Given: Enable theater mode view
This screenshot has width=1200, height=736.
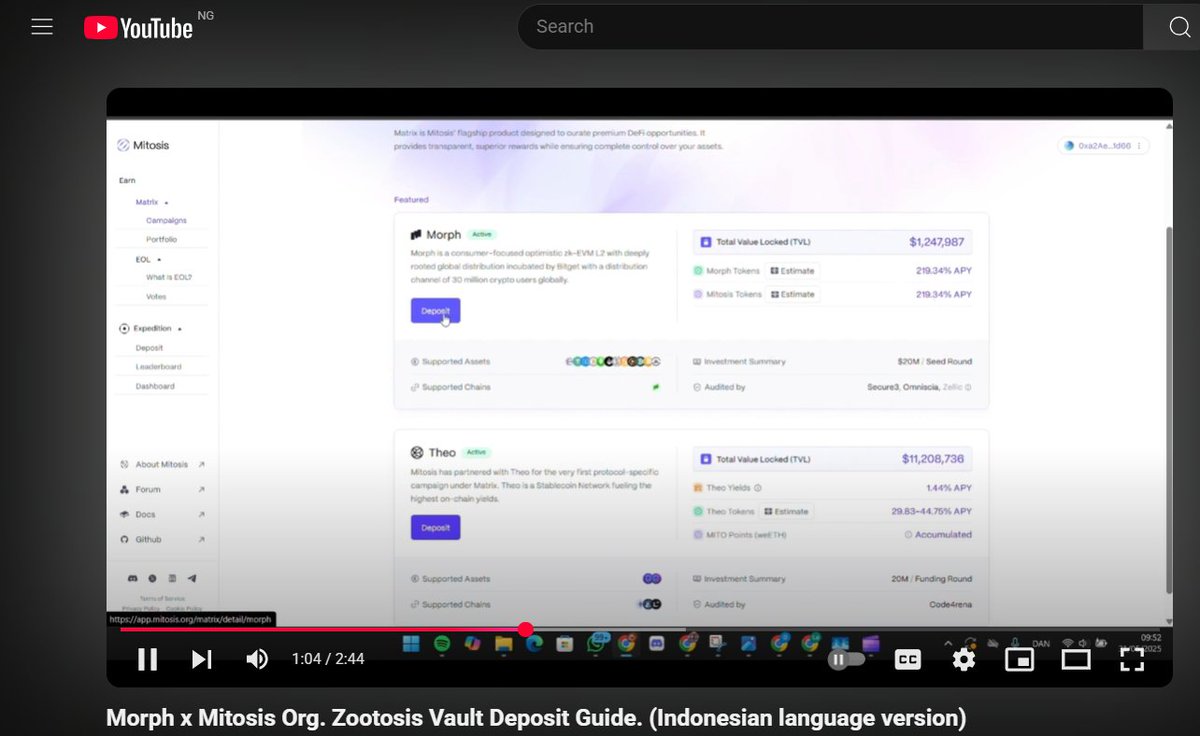Looking at the screenshot, I should pos(1075,659).
